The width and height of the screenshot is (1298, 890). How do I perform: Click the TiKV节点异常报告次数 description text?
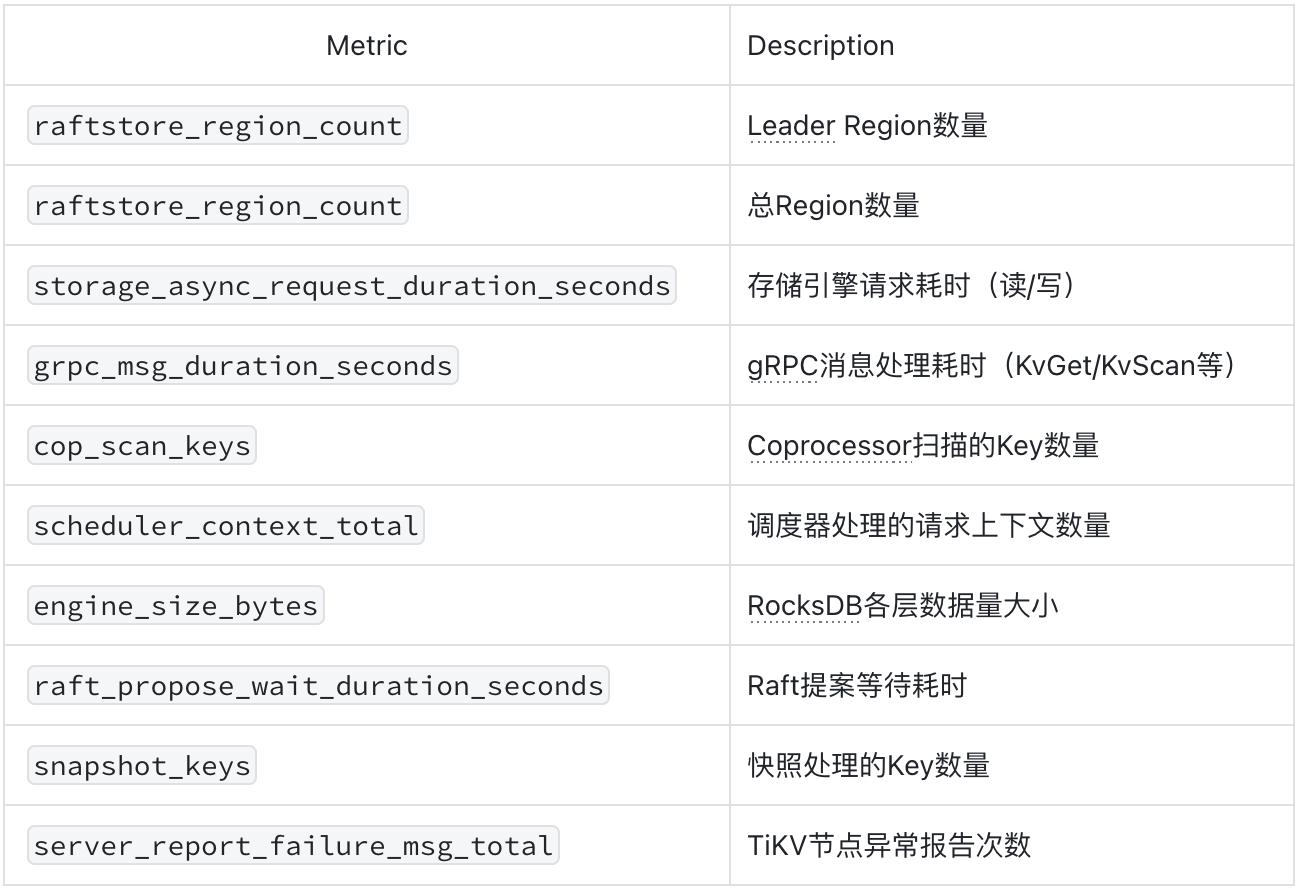click(889, 846)
